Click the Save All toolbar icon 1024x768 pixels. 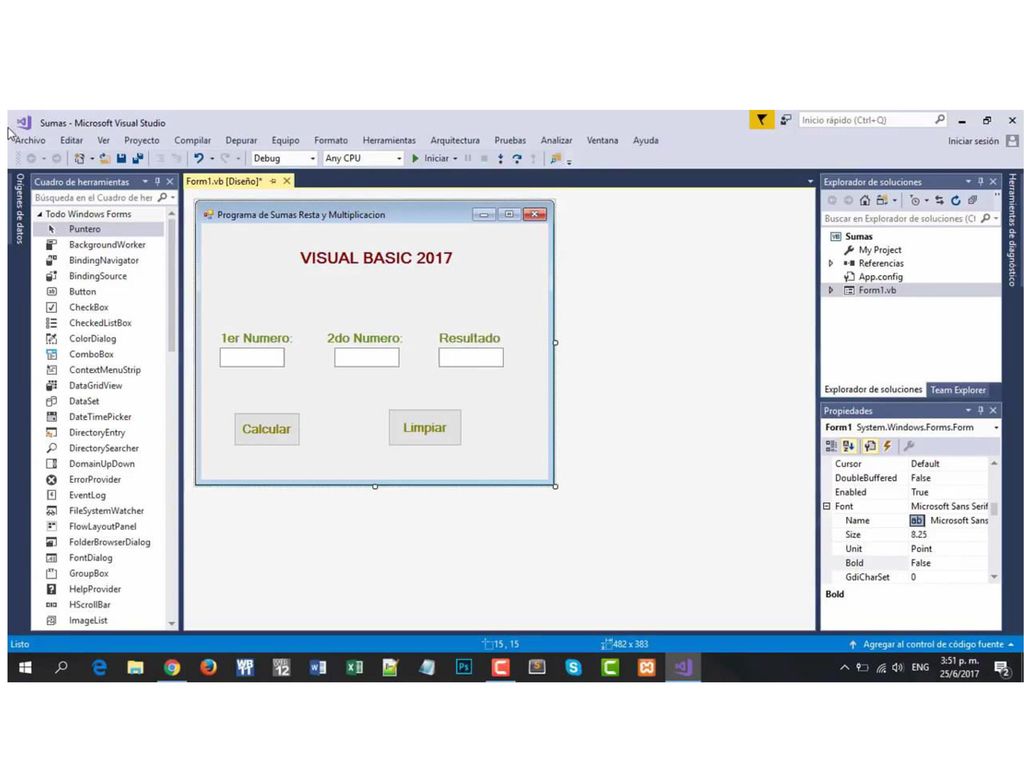click(x=138, y=158)
